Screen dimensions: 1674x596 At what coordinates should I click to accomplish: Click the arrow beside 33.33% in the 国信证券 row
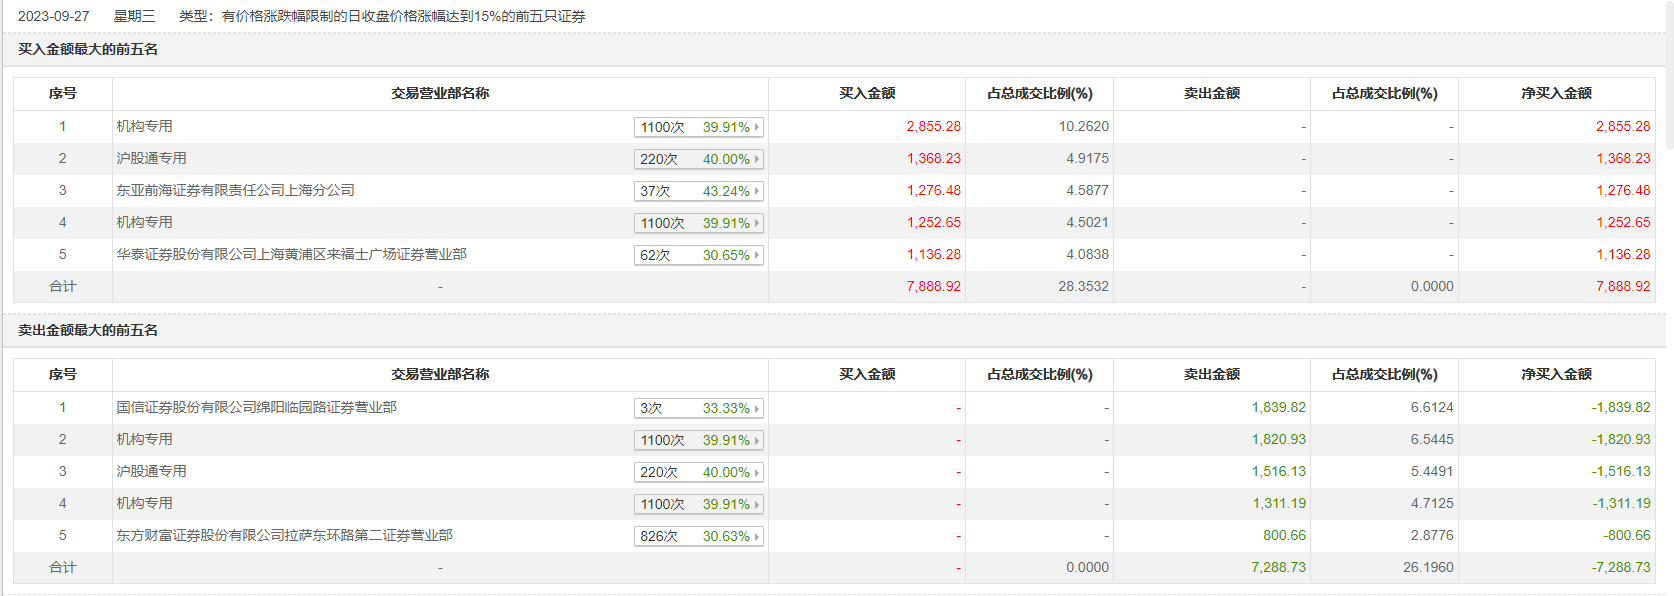pyautogui.click(x=757, y=408)
